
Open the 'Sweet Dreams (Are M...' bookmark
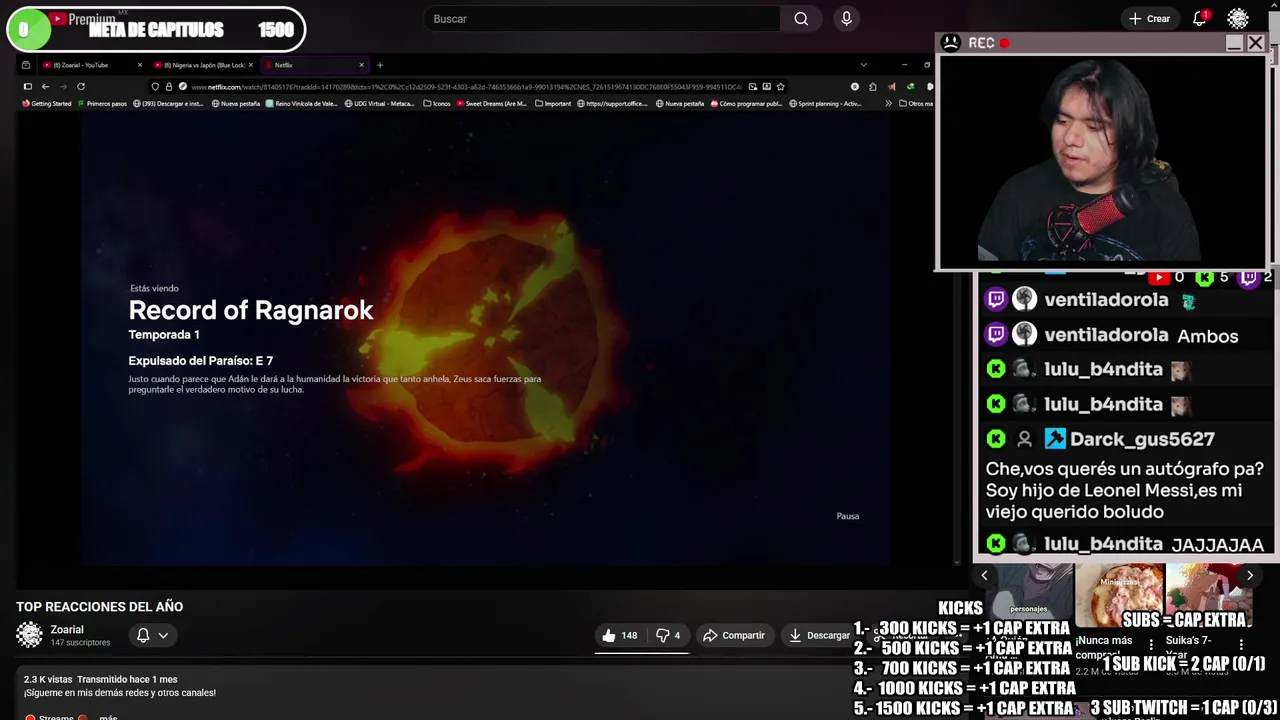(491, 103)
